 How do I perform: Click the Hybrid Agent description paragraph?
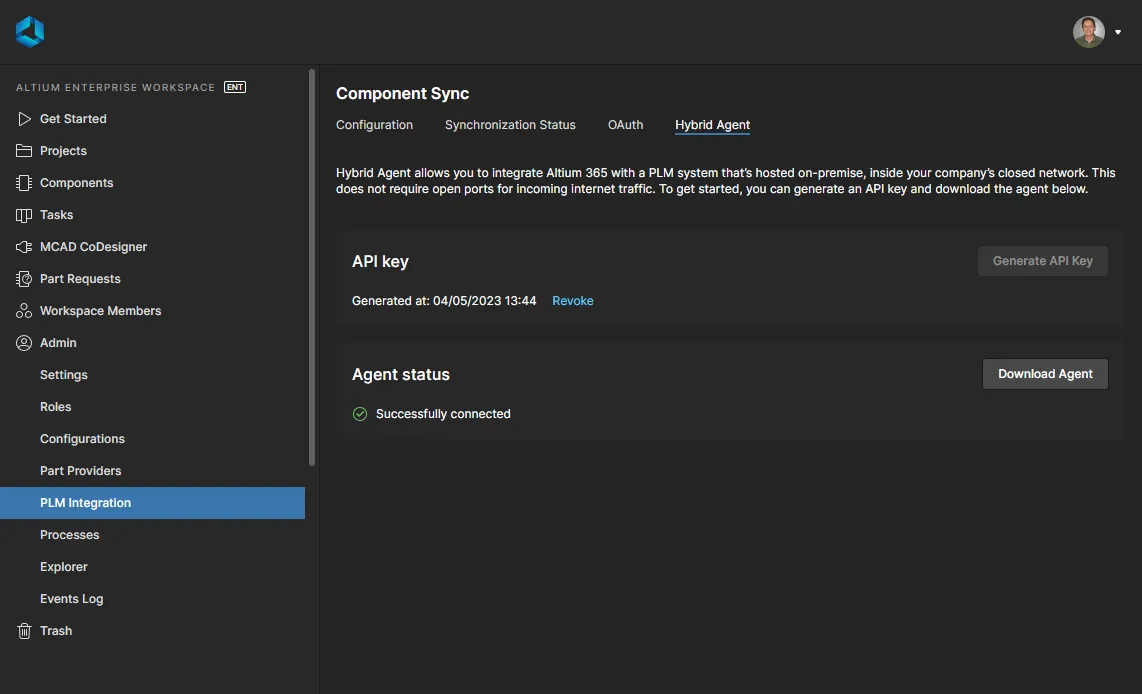click(x=725, y=181)
